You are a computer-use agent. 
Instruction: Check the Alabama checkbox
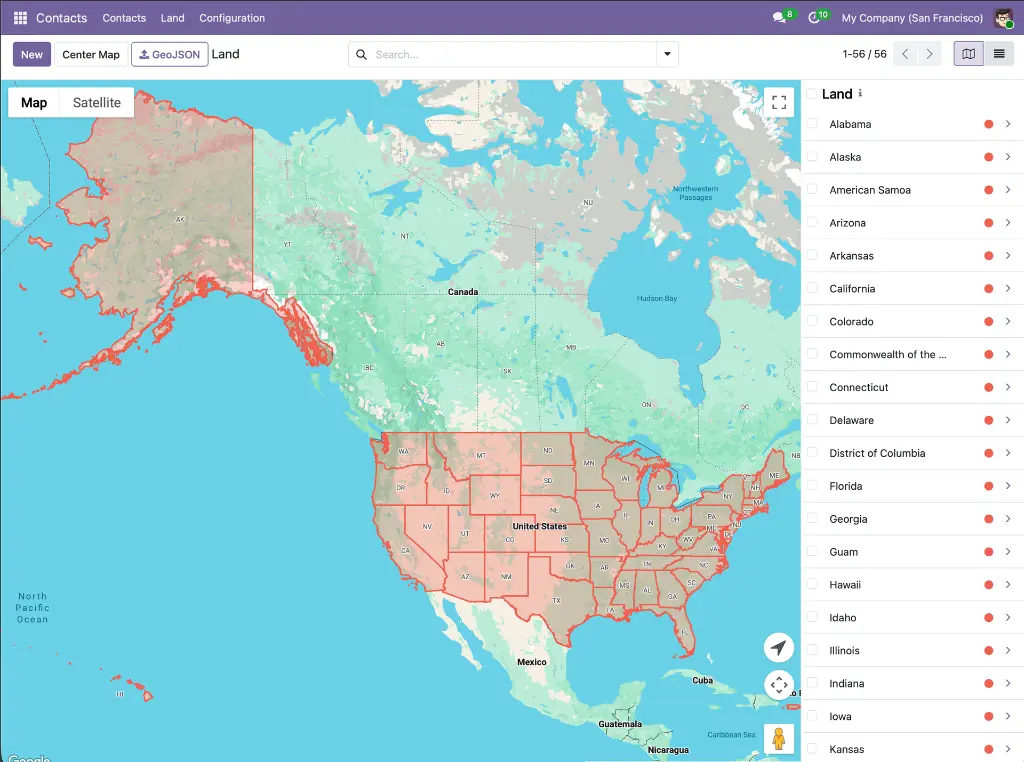point(812,123)
